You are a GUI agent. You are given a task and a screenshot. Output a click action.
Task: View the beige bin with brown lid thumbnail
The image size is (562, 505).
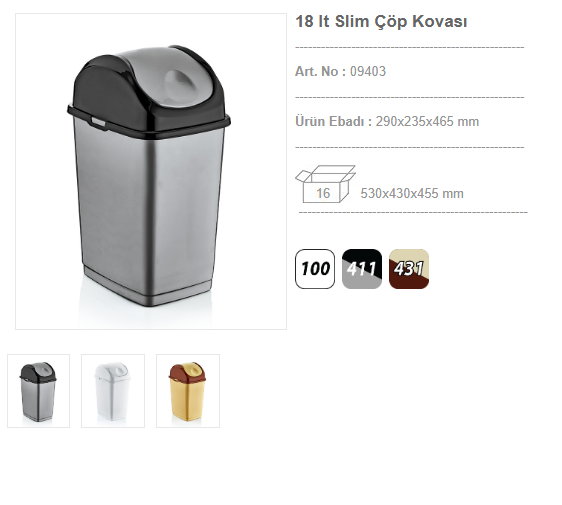[x=188, y=391]
